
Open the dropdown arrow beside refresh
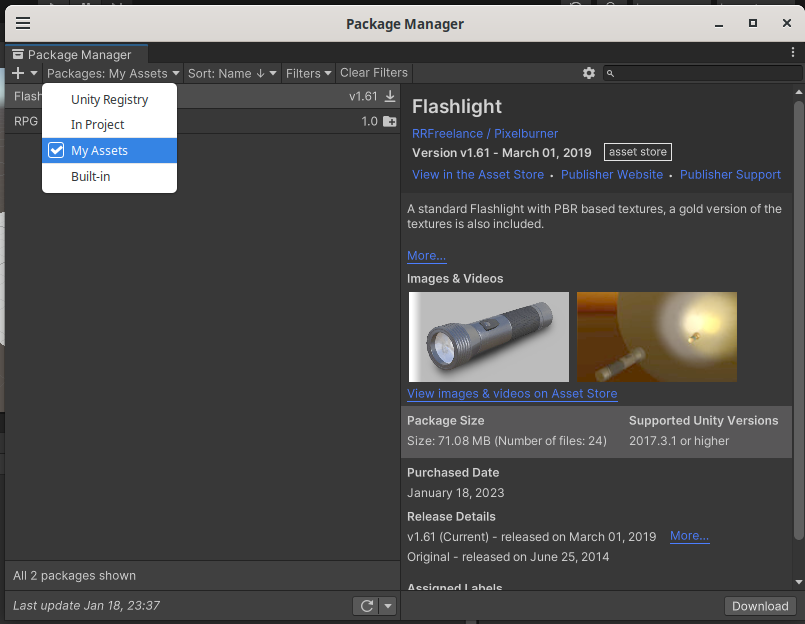click(x=388, y=606)
